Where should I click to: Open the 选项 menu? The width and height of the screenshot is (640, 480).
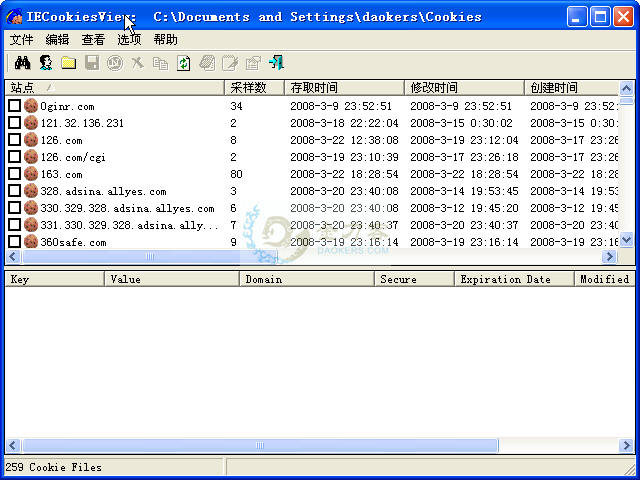[129, 40]
